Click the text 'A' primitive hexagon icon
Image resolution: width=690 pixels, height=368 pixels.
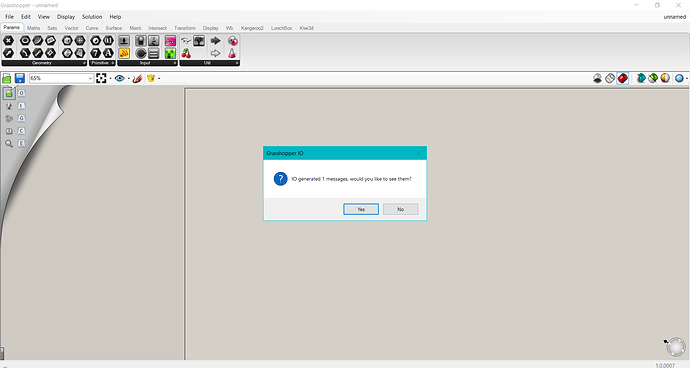[108, 54]
